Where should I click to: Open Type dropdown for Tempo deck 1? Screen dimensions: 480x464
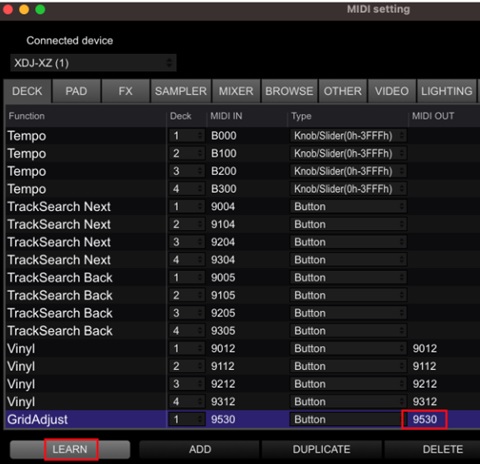[x=348, y=136]
